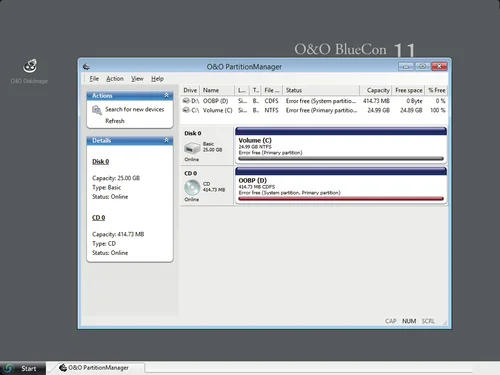
Task: Click the NTFS file system cell
Action: coord(271,110)
